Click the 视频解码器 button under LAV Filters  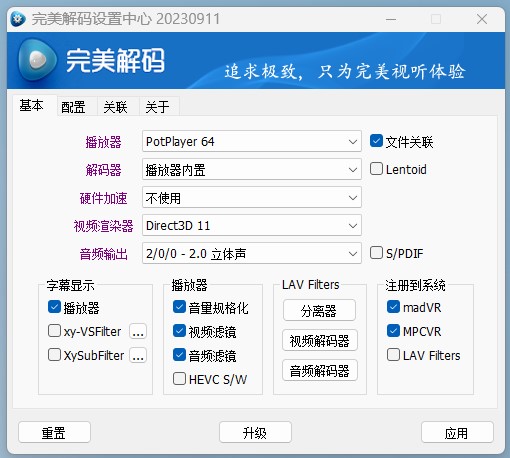pos(320,341)
